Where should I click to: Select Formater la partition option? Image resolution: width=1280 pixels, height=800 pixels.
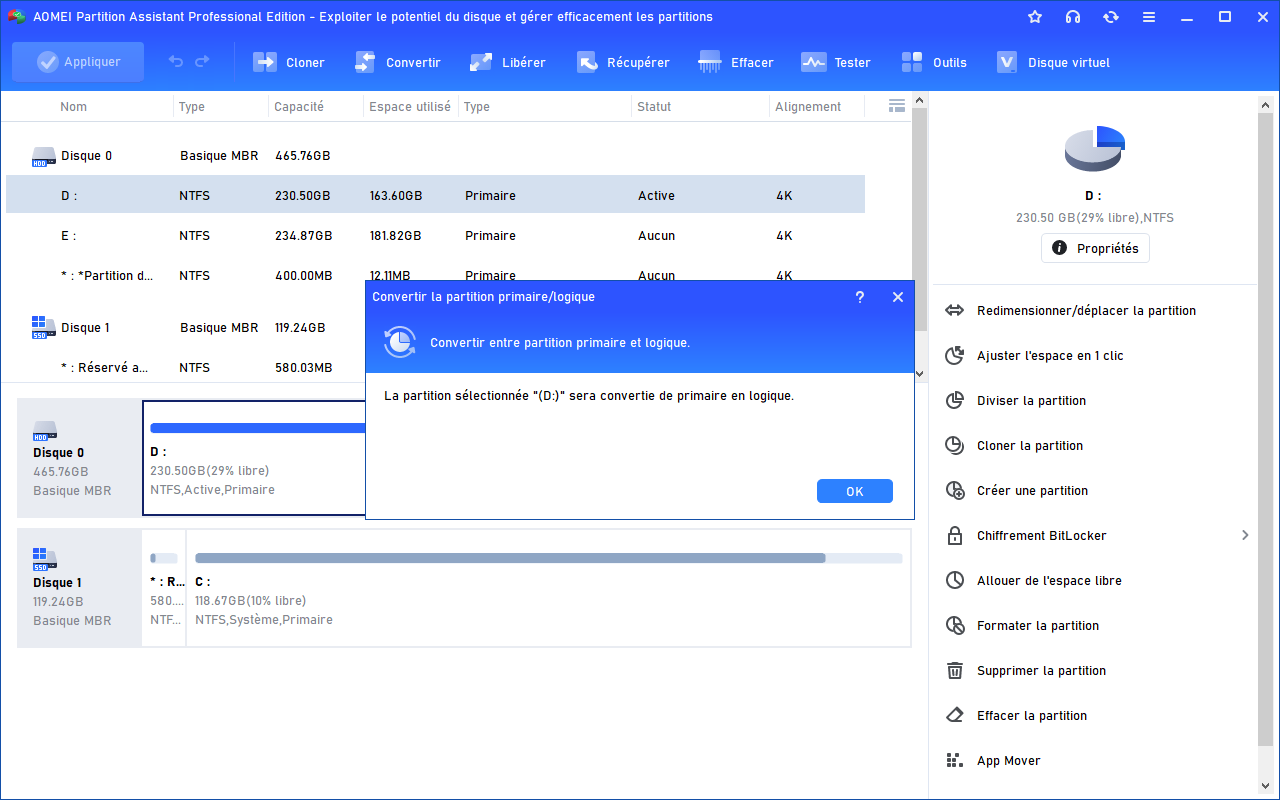(x=1037, y=626)
